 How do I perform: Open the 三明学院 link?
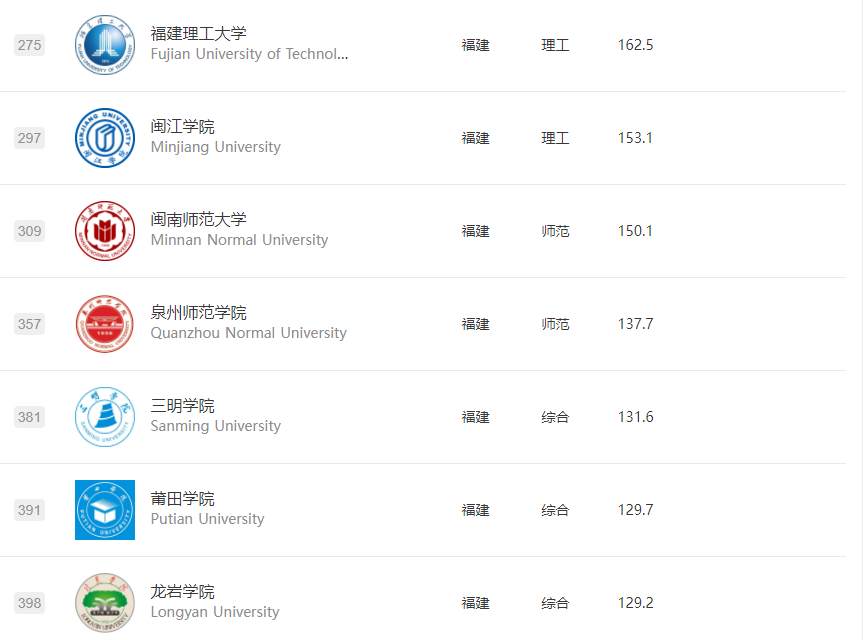point(182,406)
